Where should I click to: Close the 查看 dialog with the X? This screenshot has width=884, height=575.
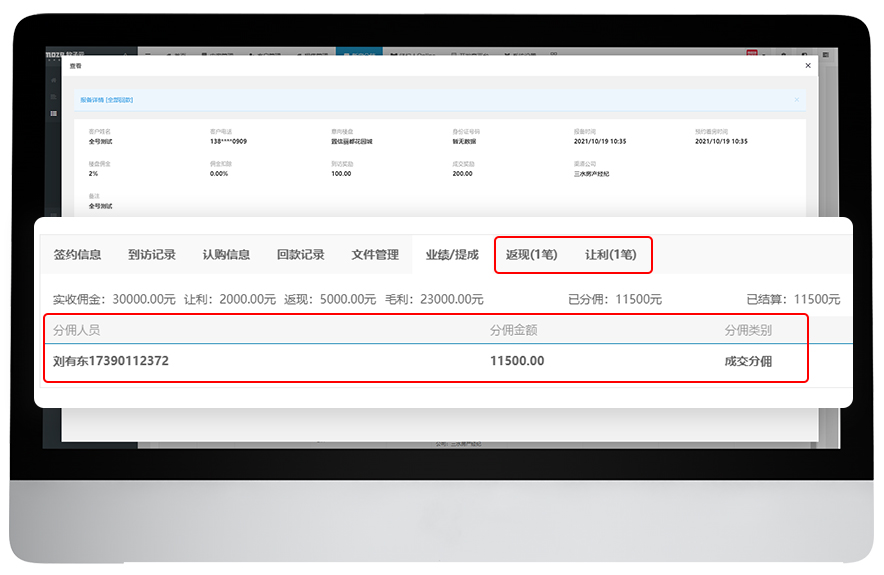tap(808, 65)
